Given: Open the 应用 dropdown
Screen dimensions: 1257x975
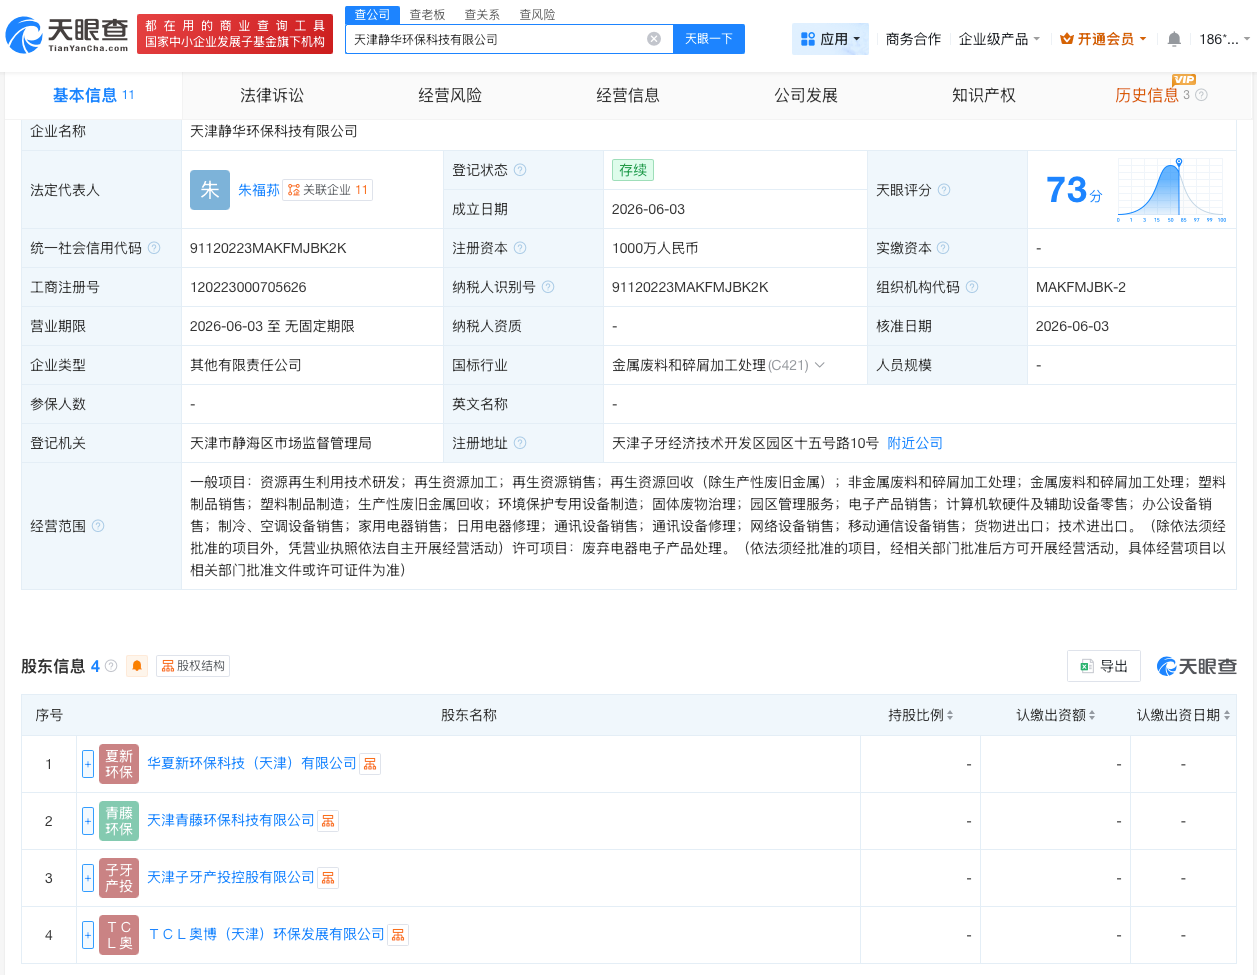Looking at the screenshot, I should coord(831,39).
